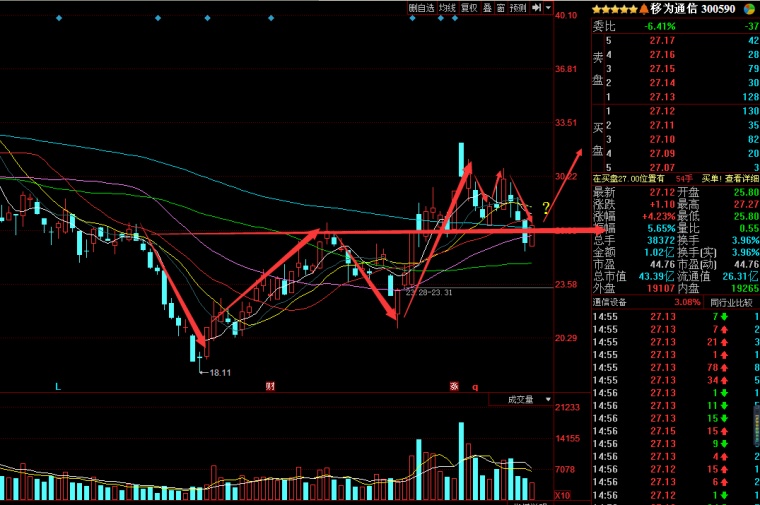Click 删自选 to remove from watchlist

[x=421, y=8]
